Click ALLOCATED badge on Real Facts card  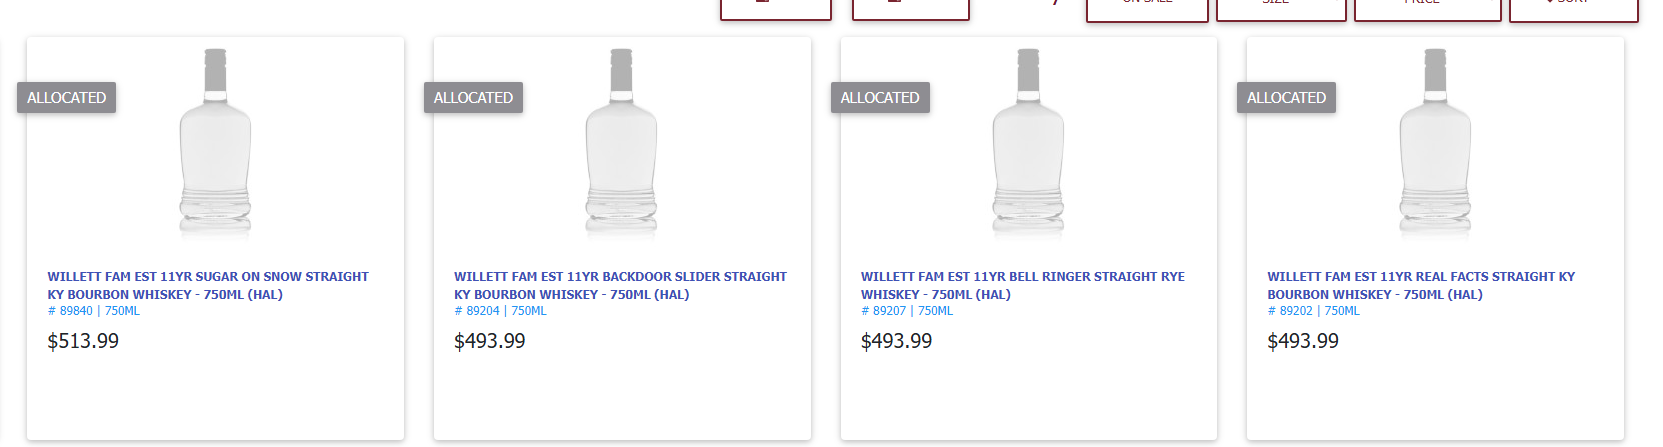point(1286,97)
